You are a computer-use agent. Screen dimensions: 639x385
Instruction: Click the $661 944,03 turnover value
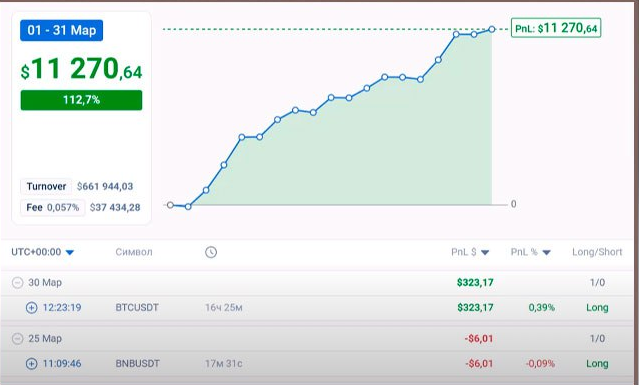(105, 187)
